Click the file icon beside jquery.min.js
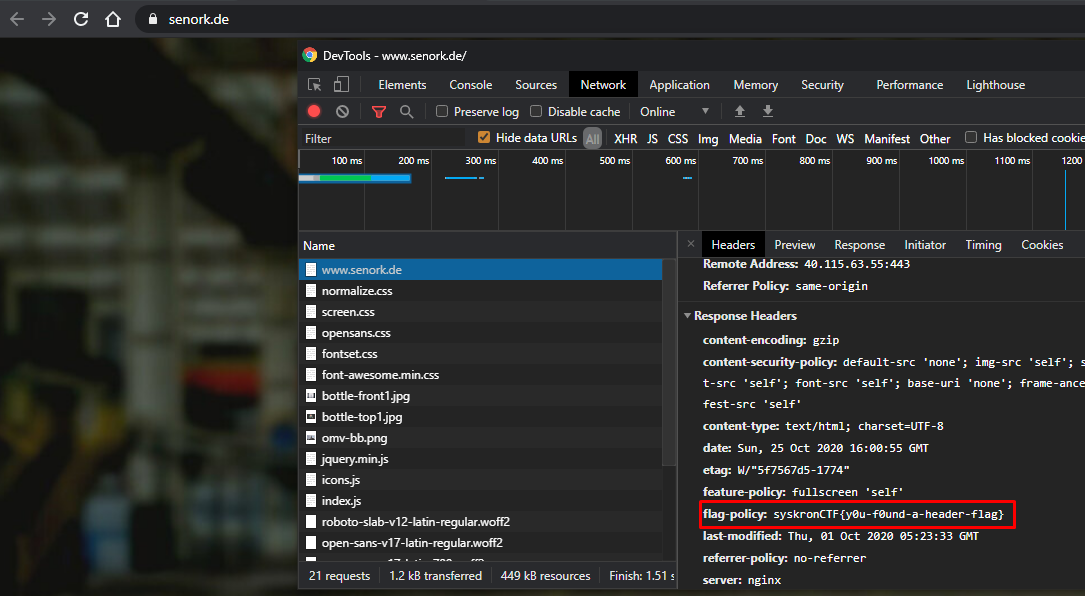The image size is (1085, 596). 311,459
